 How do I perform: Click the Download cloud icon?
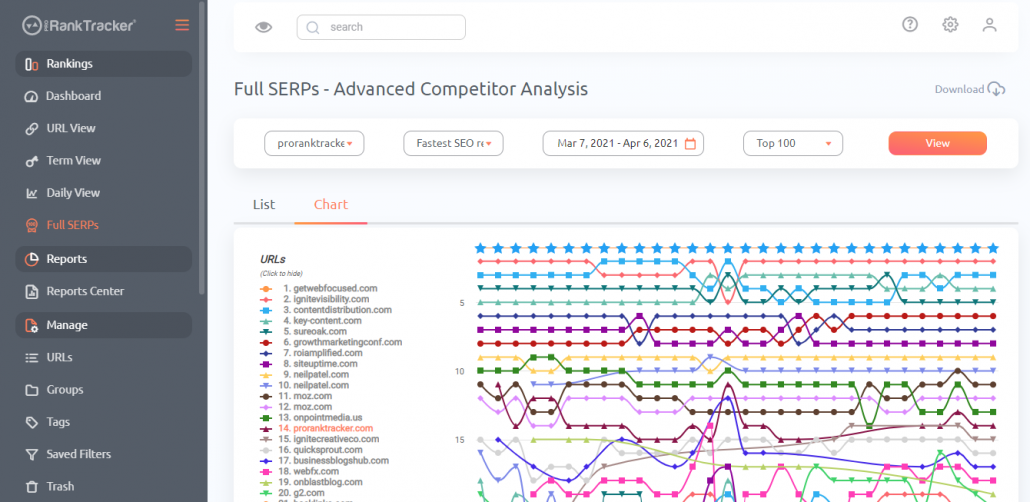pyautogui.click(x=996, y=89)
